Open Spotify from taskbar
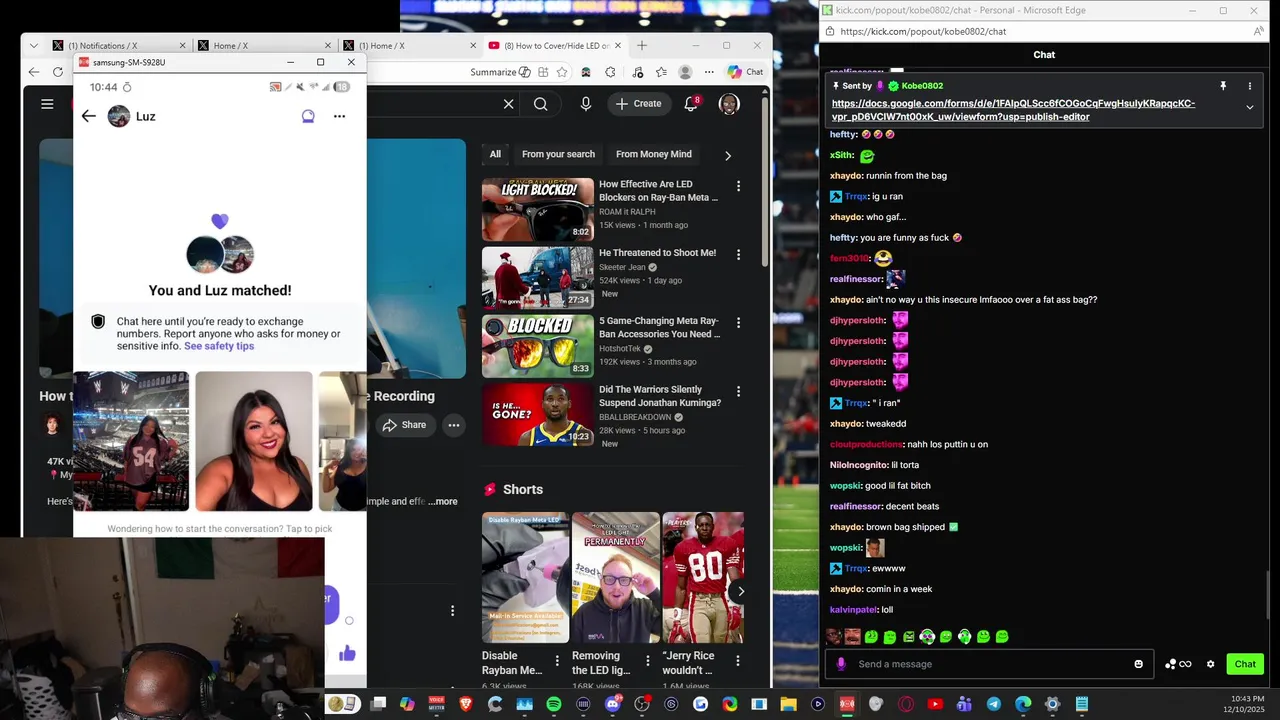This screenshot has width=1280, height=720. pyautogui.click(x=554, y=704)
